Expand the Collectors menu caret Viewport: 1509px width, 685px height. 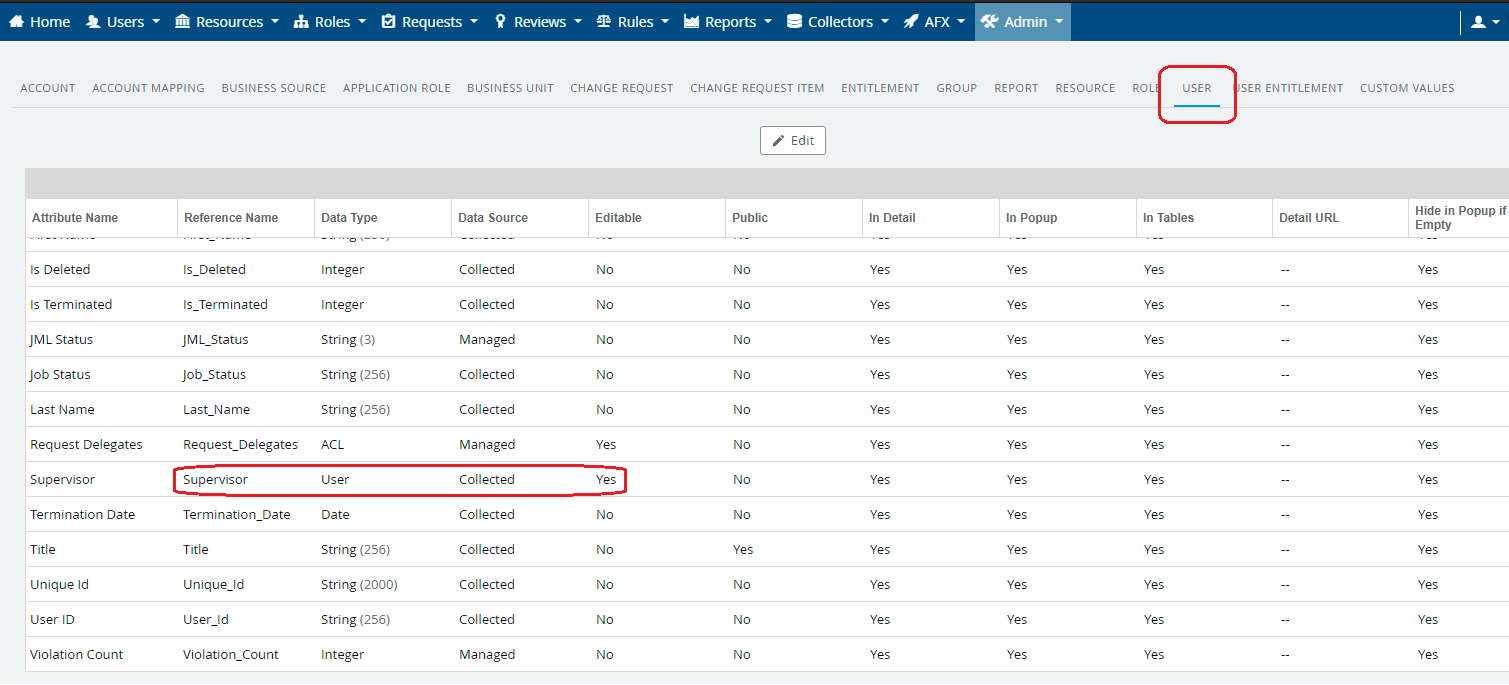click(885, 22)
